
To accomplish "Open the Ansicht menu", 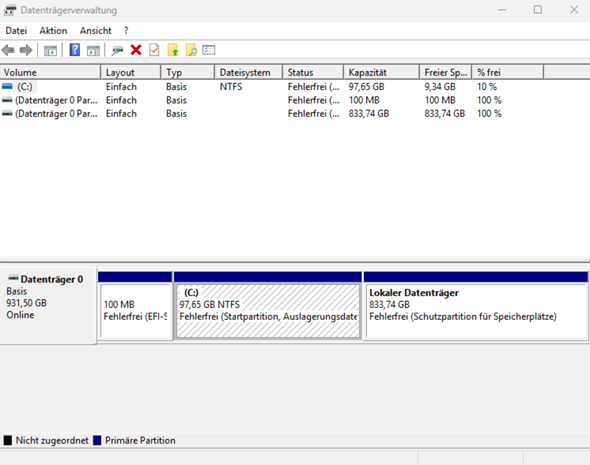I will [96, 31].
